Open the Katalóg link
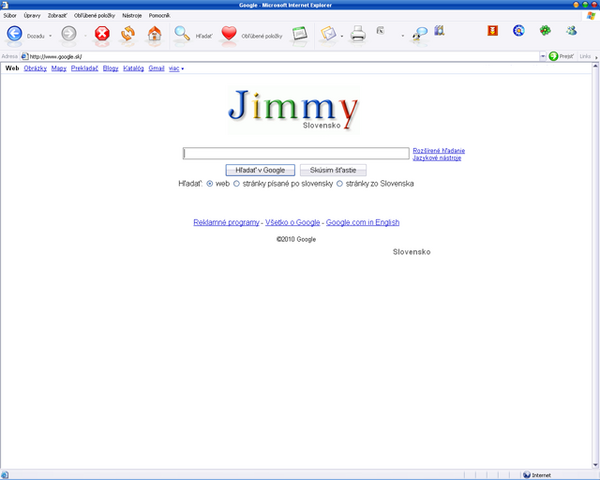The height and width of the screenshot is (480, 600). (134, 69)
